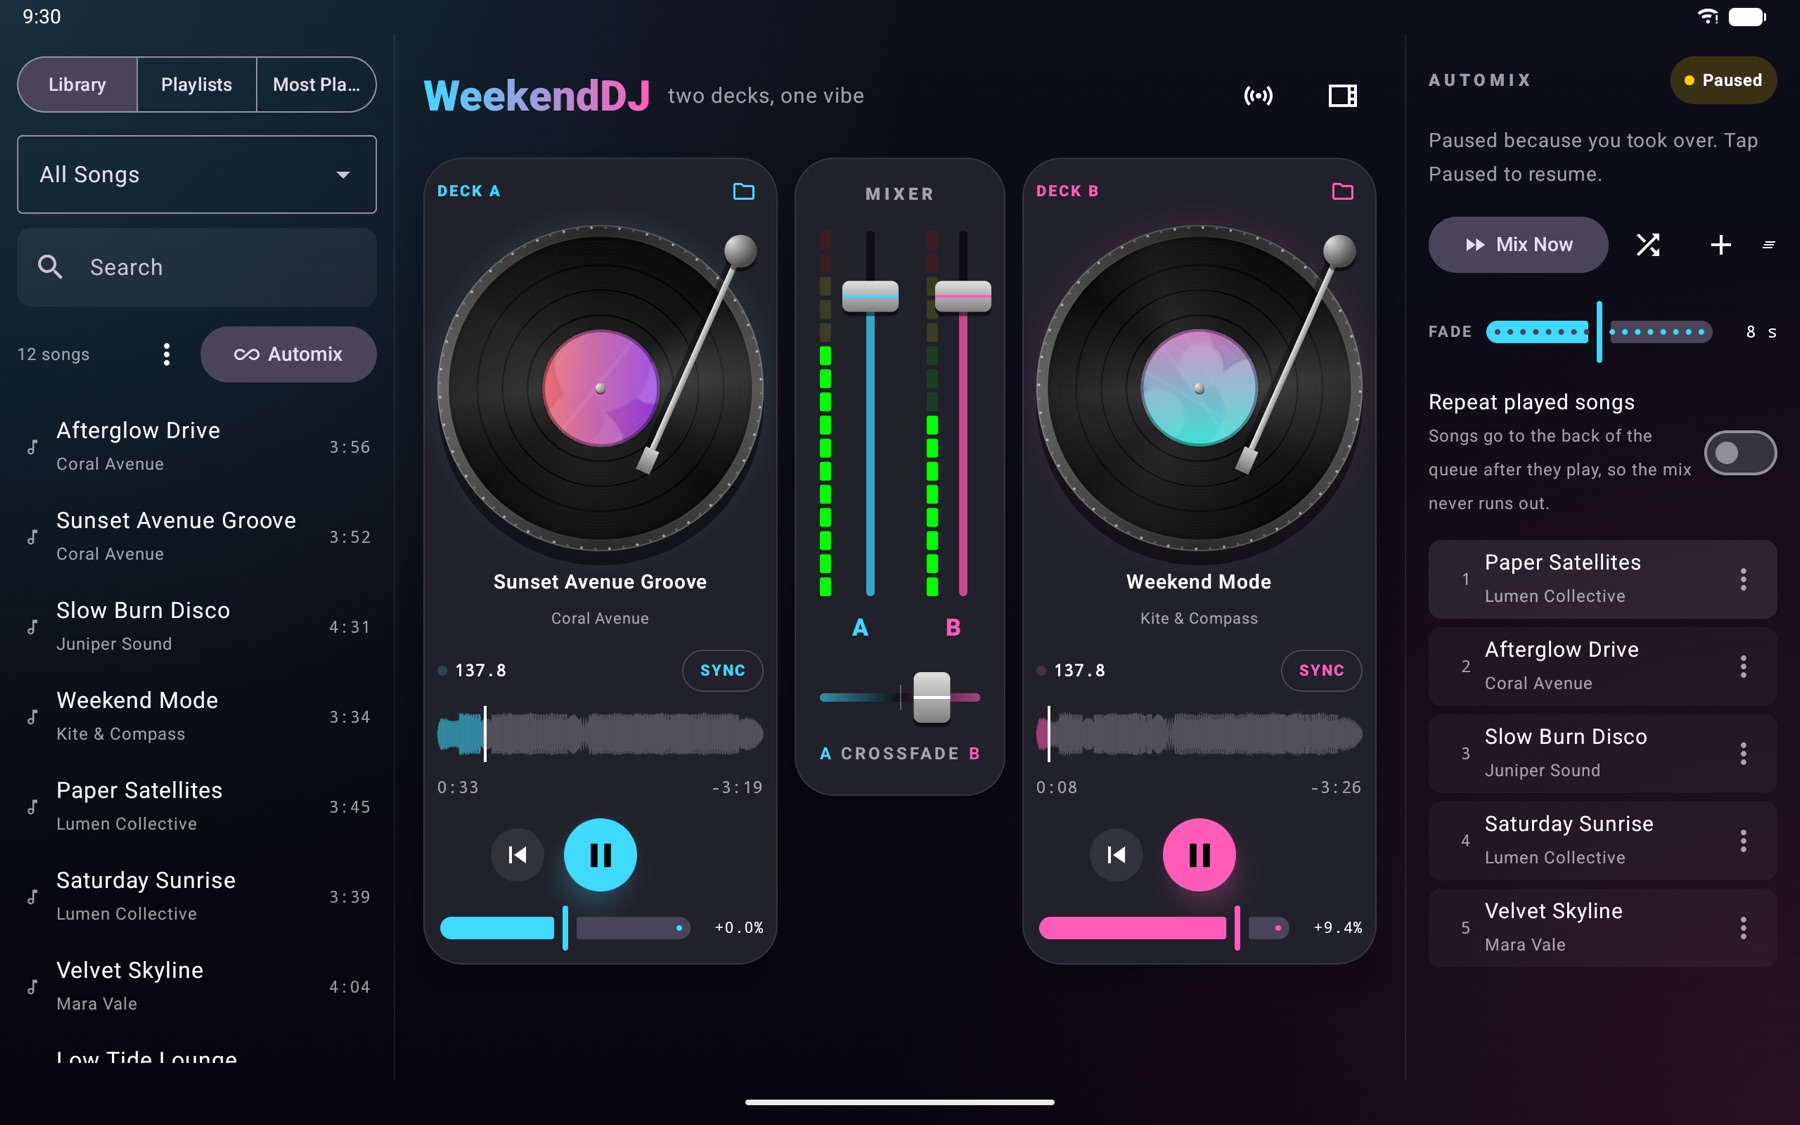
Task: Select Slow Burn Disco in song list
Action: [197, 626]
